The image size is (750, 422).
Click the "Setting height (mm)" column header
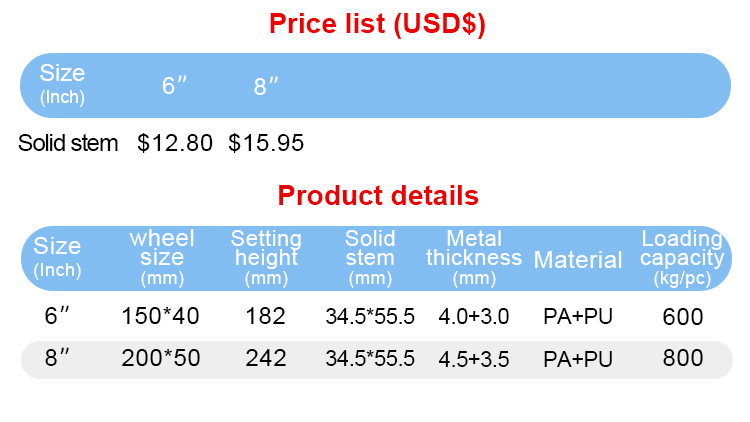click(x=266, y=258)
